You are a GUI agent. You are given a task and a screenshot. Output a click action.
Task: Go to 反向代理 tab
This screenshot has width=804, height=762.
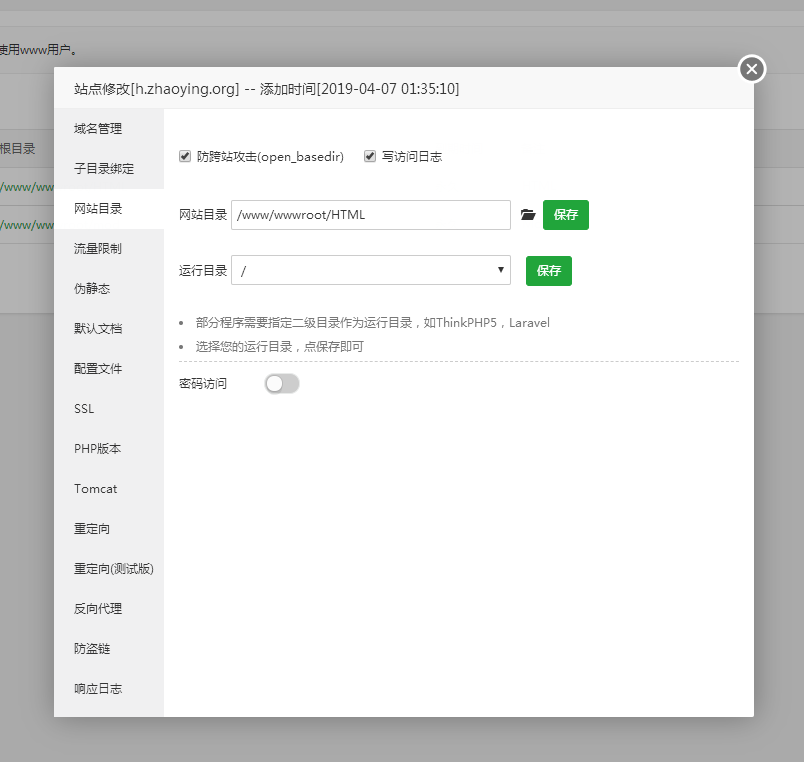click(x=109, y=609)
